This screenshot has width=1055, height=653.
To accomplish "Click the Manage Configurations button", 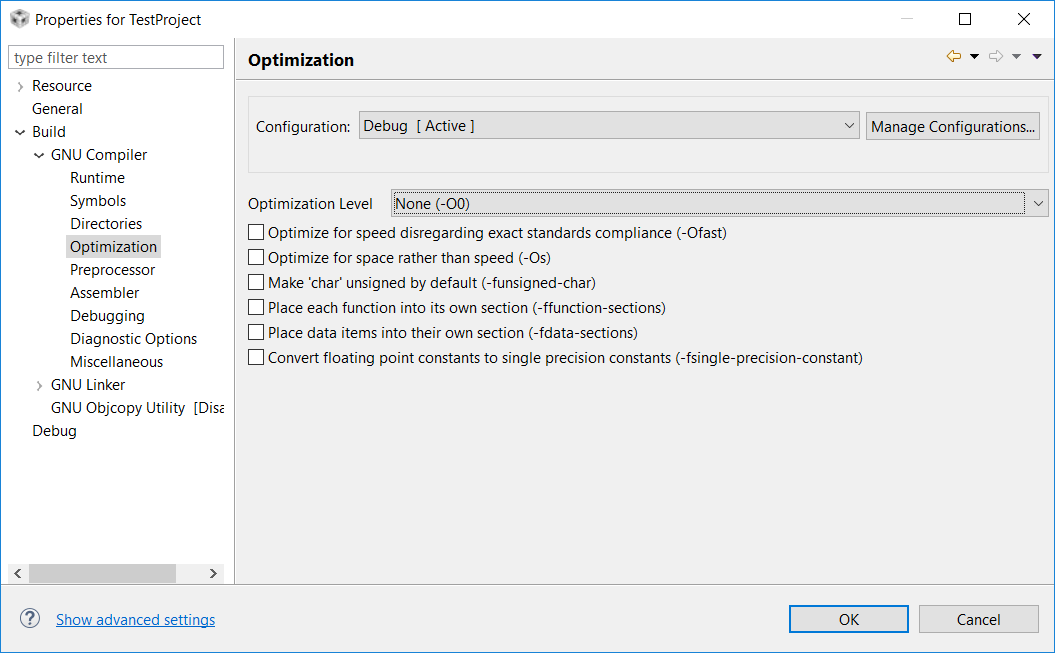I will [952, 125].
